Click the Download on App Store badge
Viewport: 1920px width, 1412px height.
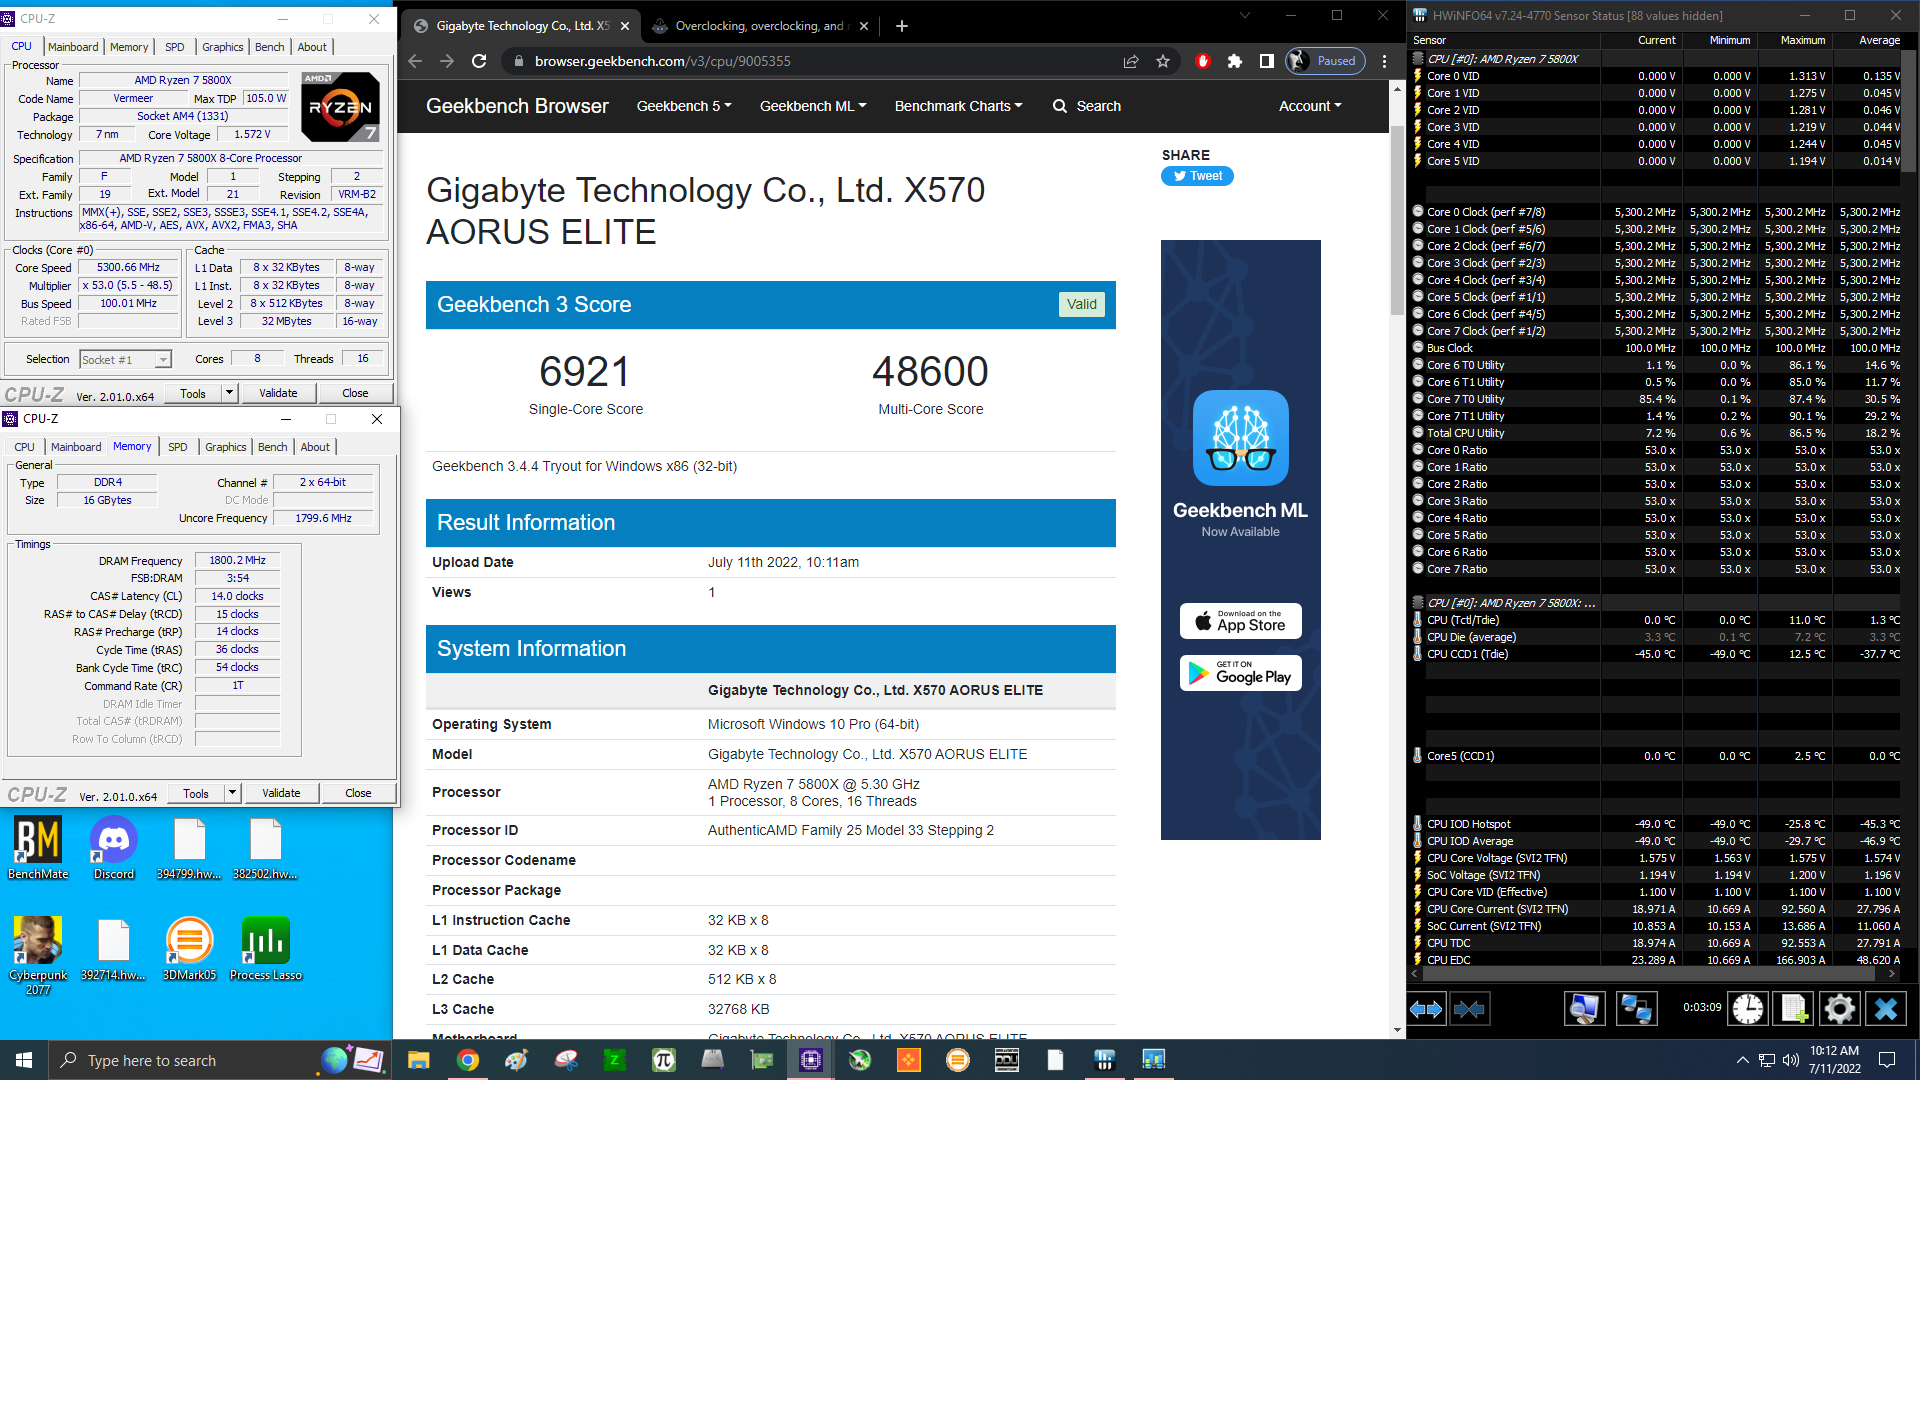point(1241,621)
